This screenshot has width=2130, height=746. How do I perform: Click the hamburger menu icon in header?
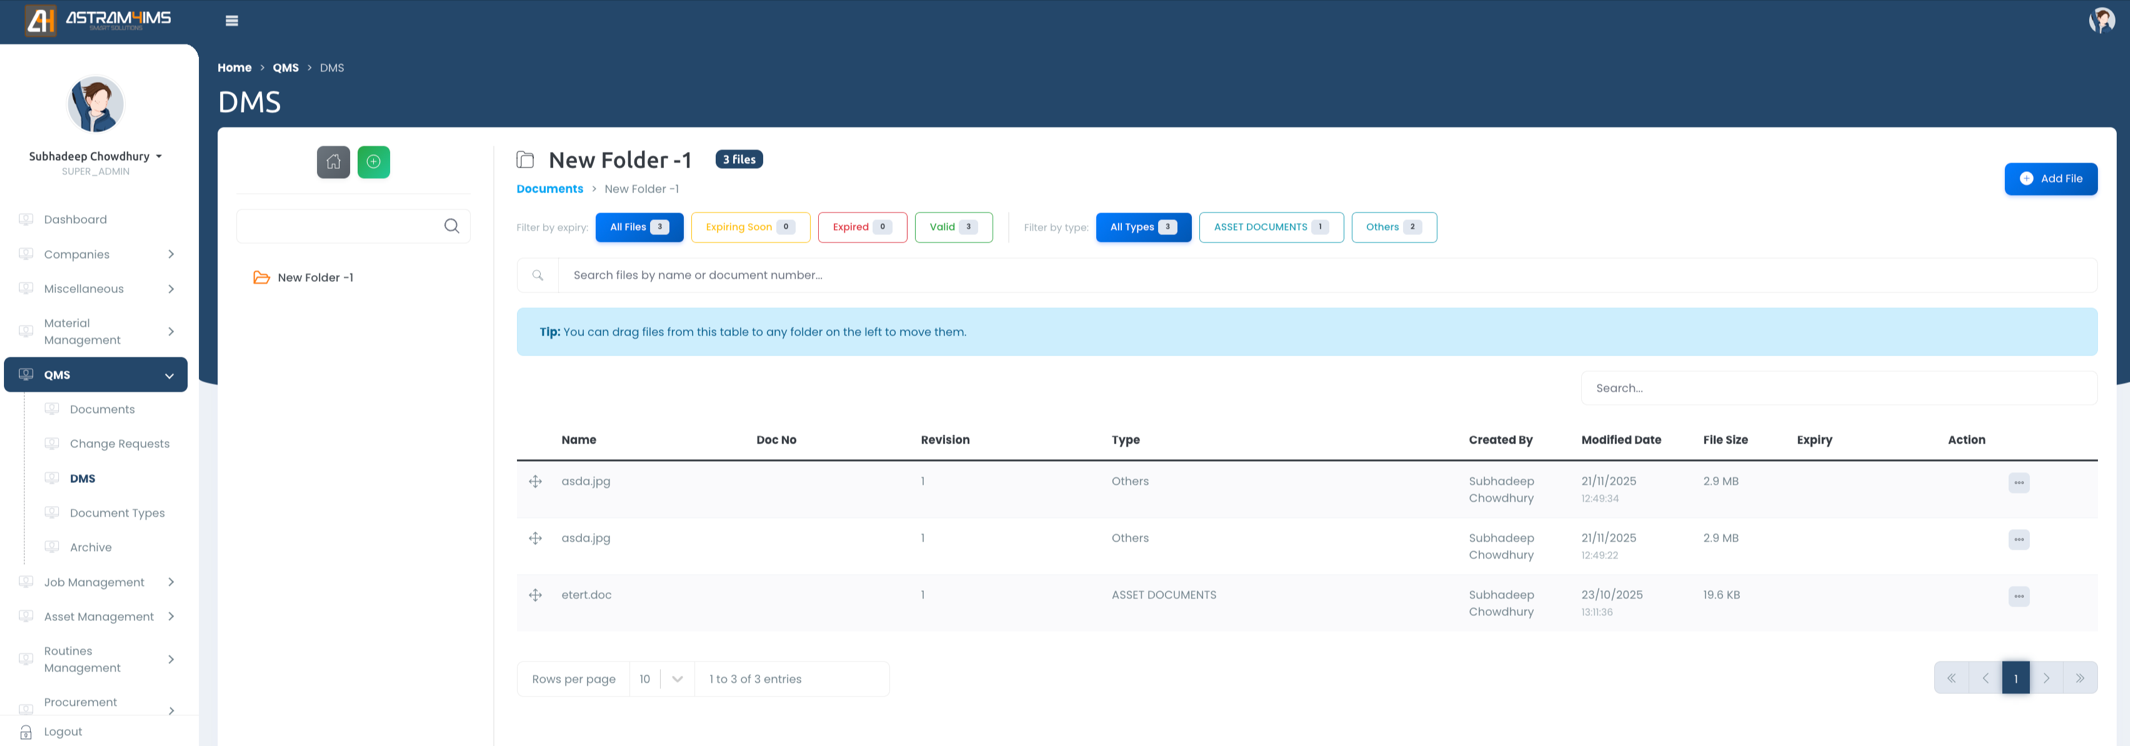pos(232,20)
